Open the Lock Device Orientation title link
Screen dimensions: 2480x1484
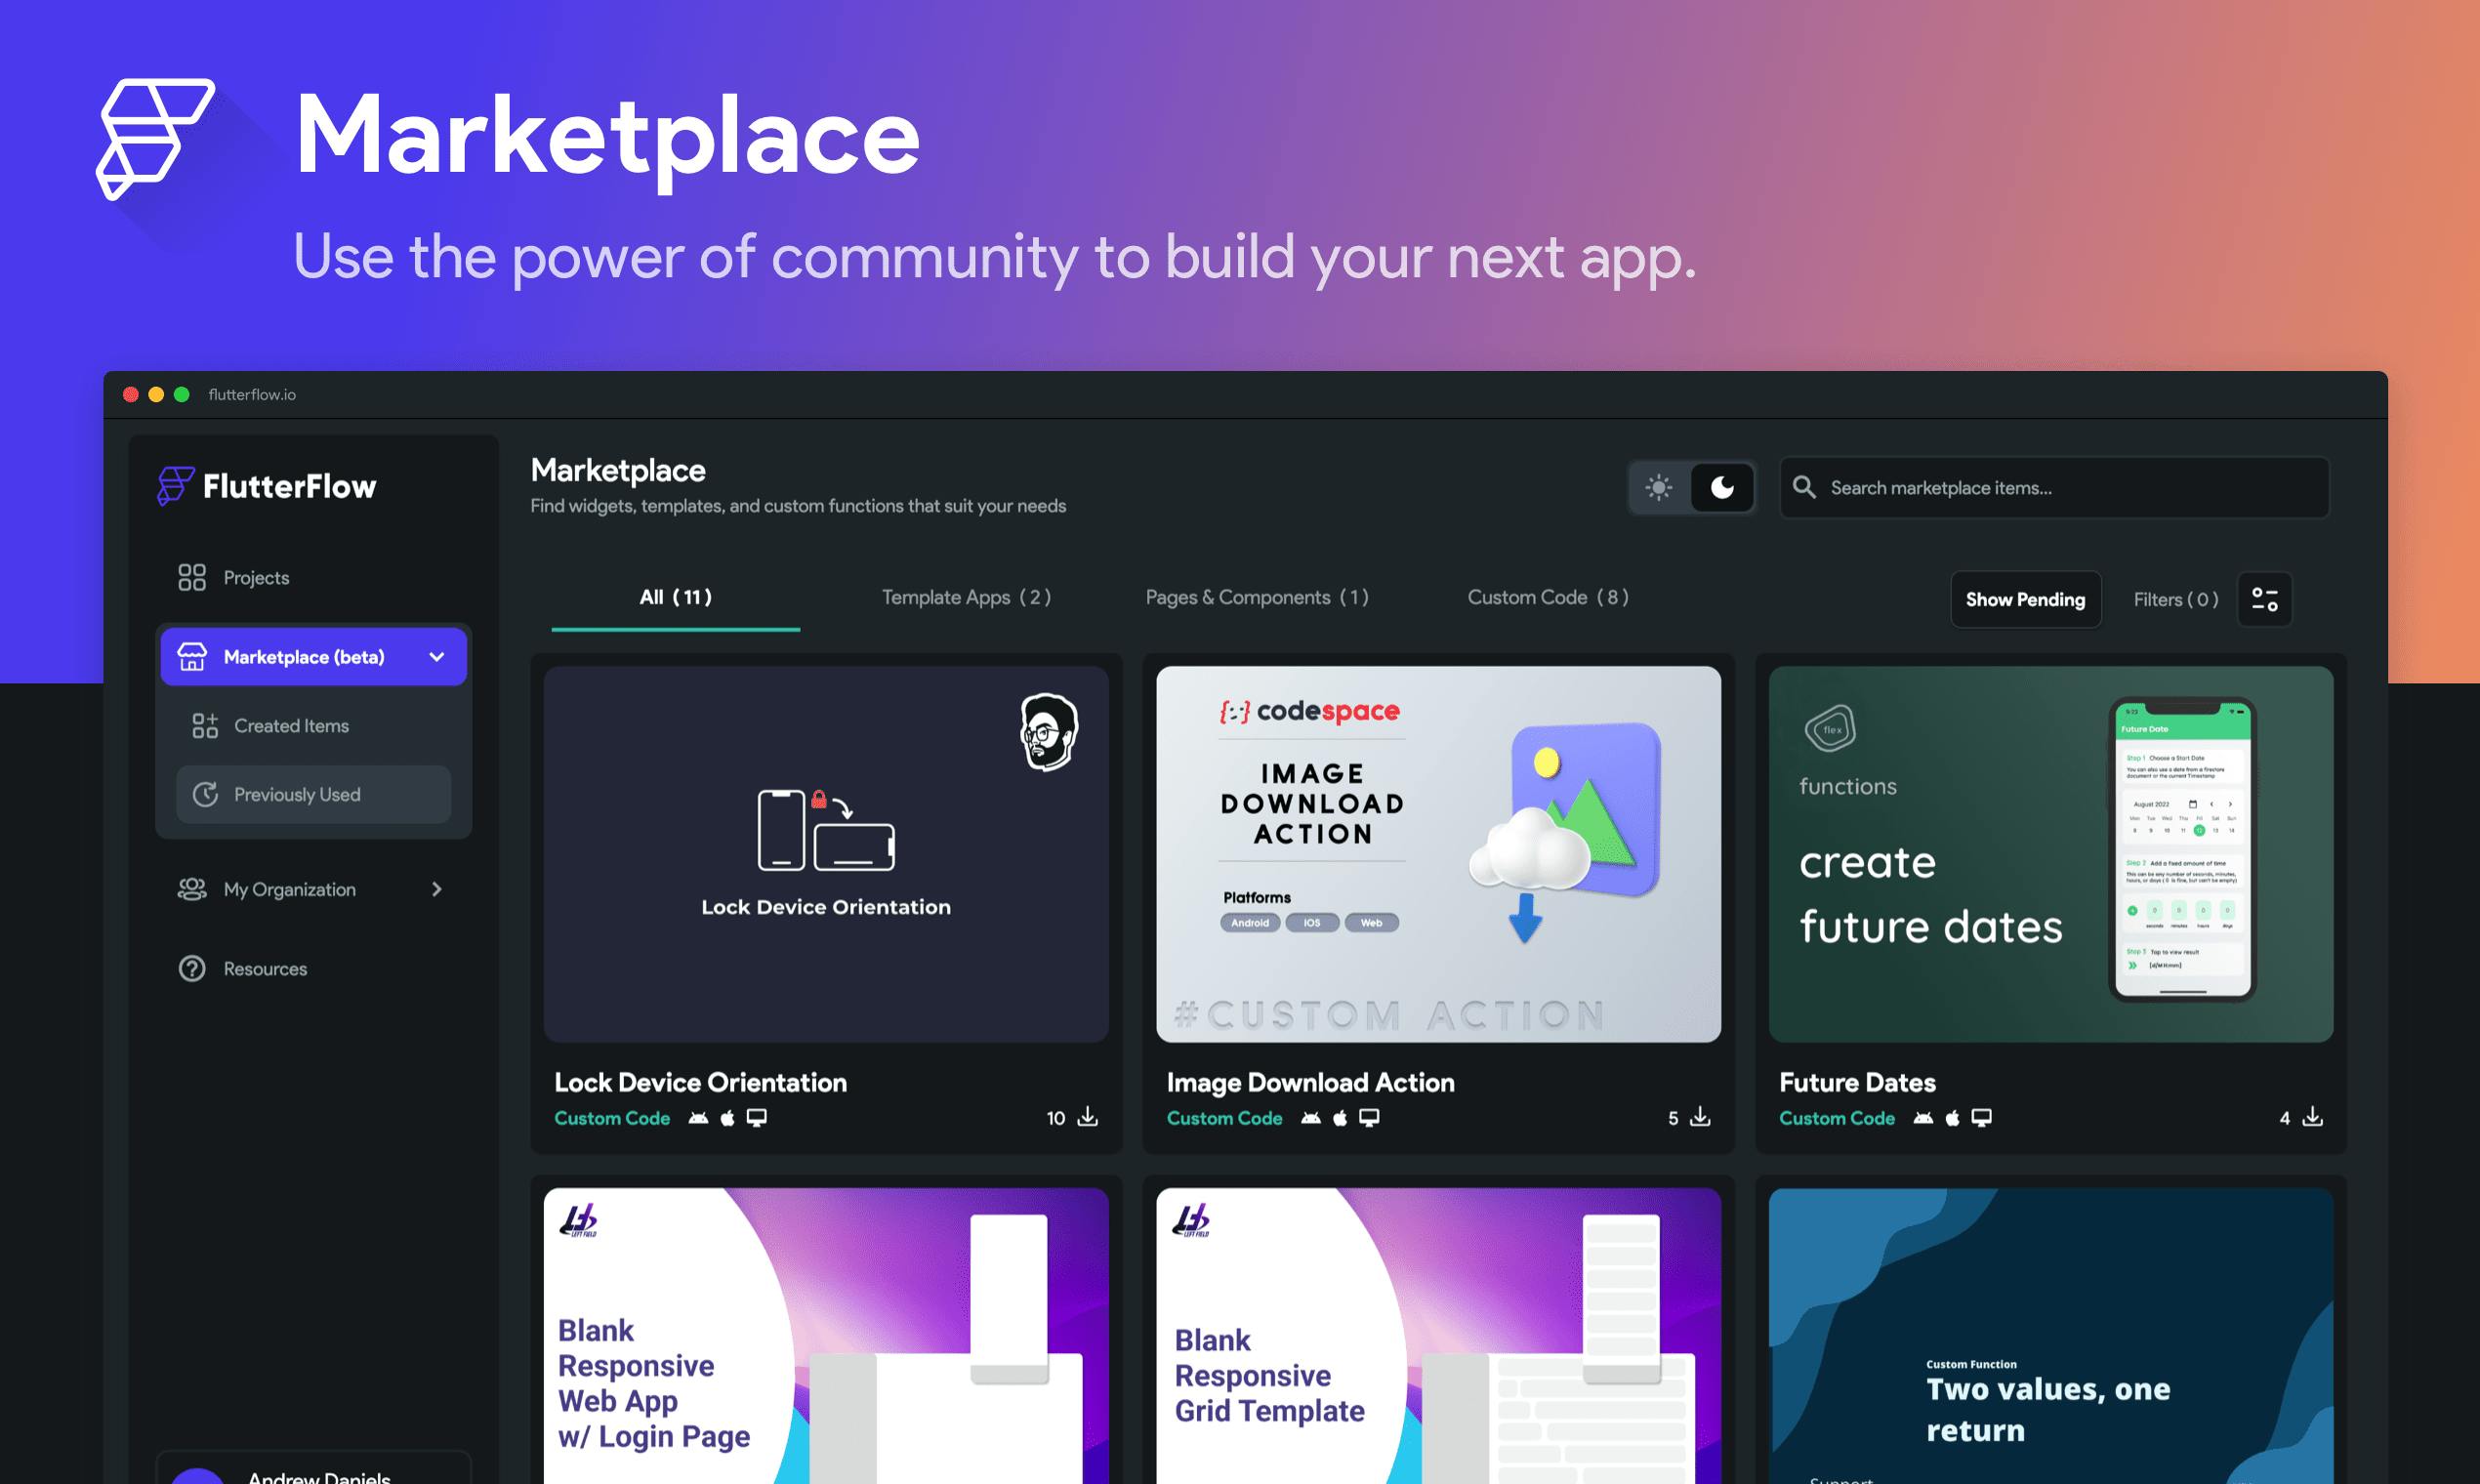(700, 1082)
